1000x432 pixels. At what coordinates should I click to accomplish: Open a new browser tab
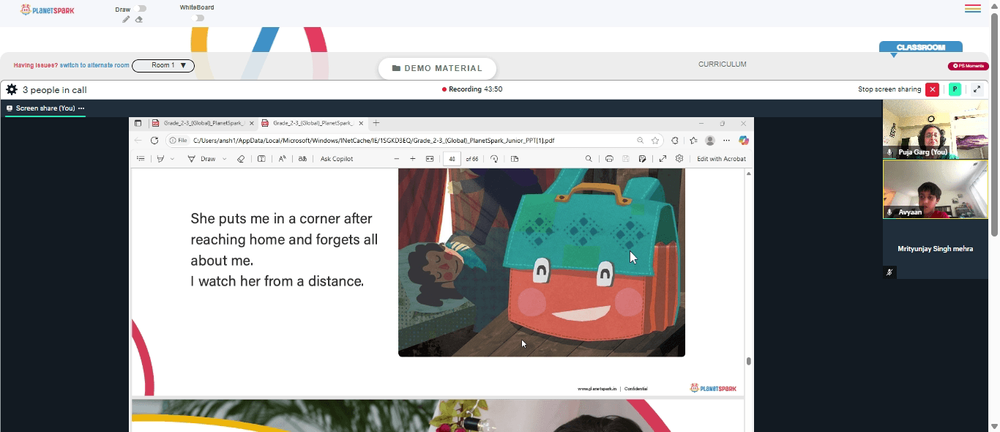[376, 123]
